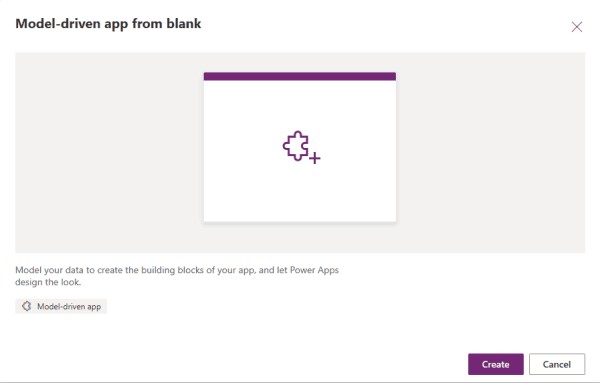600x383 pixels.
Task: Cancel the model-driven app dialog
Action: [x=557, y=364]
